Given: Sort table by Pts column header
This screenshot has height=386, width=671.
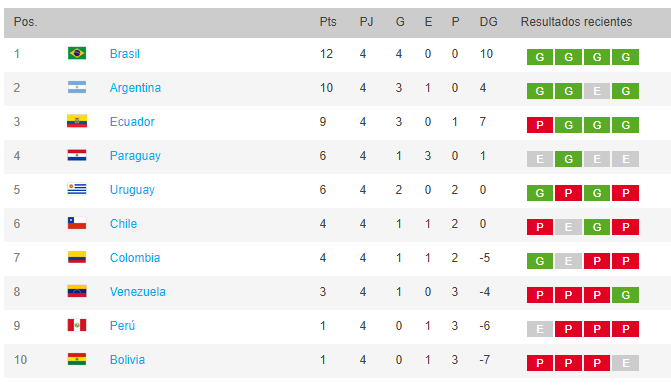Looking at the screenshot, I should [328, 22].
